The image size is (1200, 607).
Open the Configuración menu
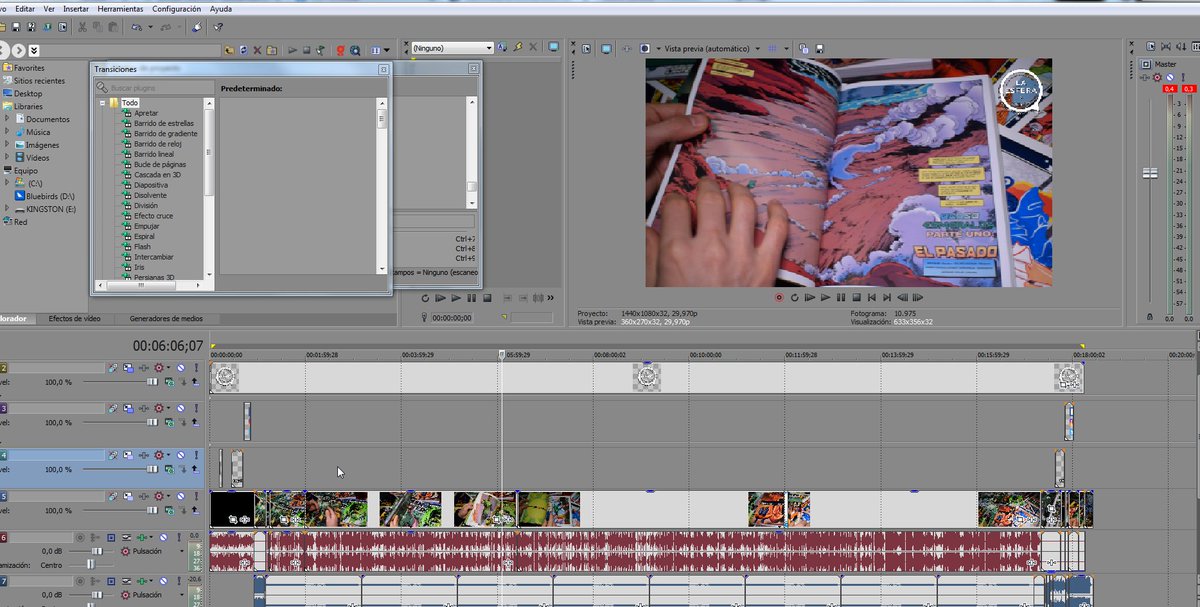(x=176, y=8)
